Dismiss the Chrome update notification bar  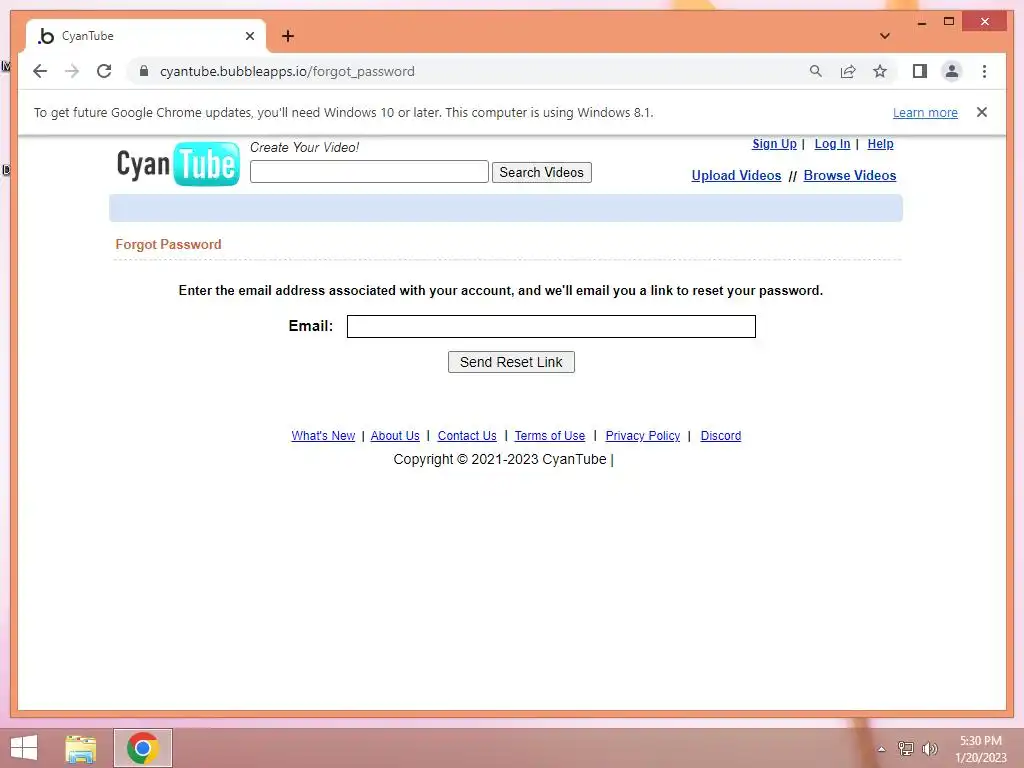pos(982,112)
